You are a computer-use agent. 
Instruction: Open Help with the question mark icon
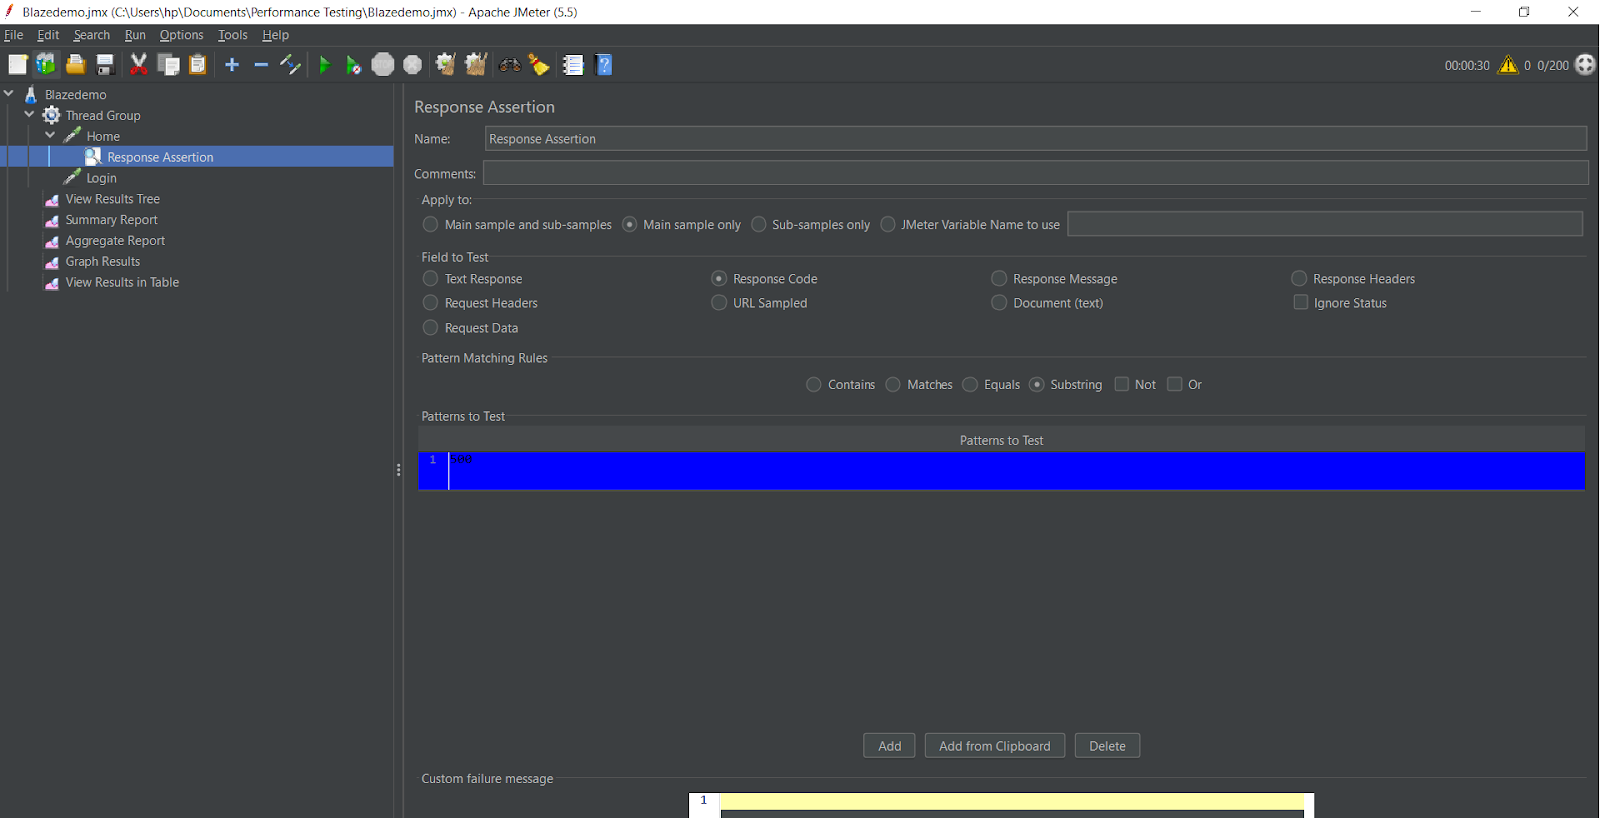pos(603,65)
